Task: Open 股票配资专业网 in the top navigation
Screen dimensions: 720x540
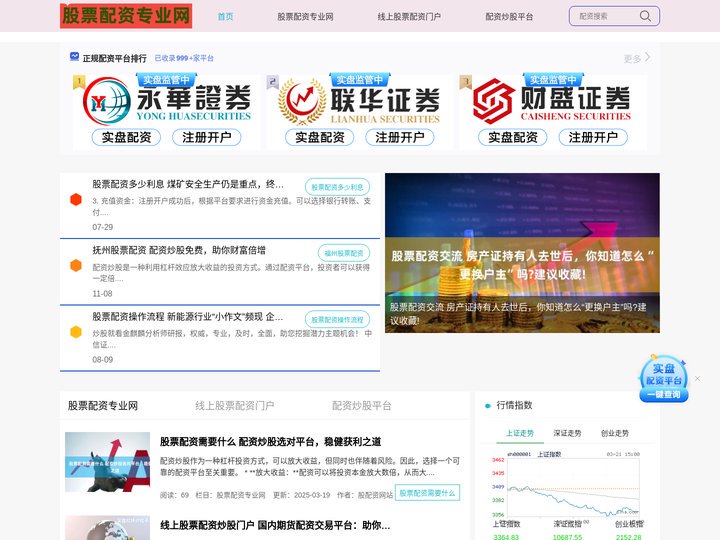Action: 305,17
